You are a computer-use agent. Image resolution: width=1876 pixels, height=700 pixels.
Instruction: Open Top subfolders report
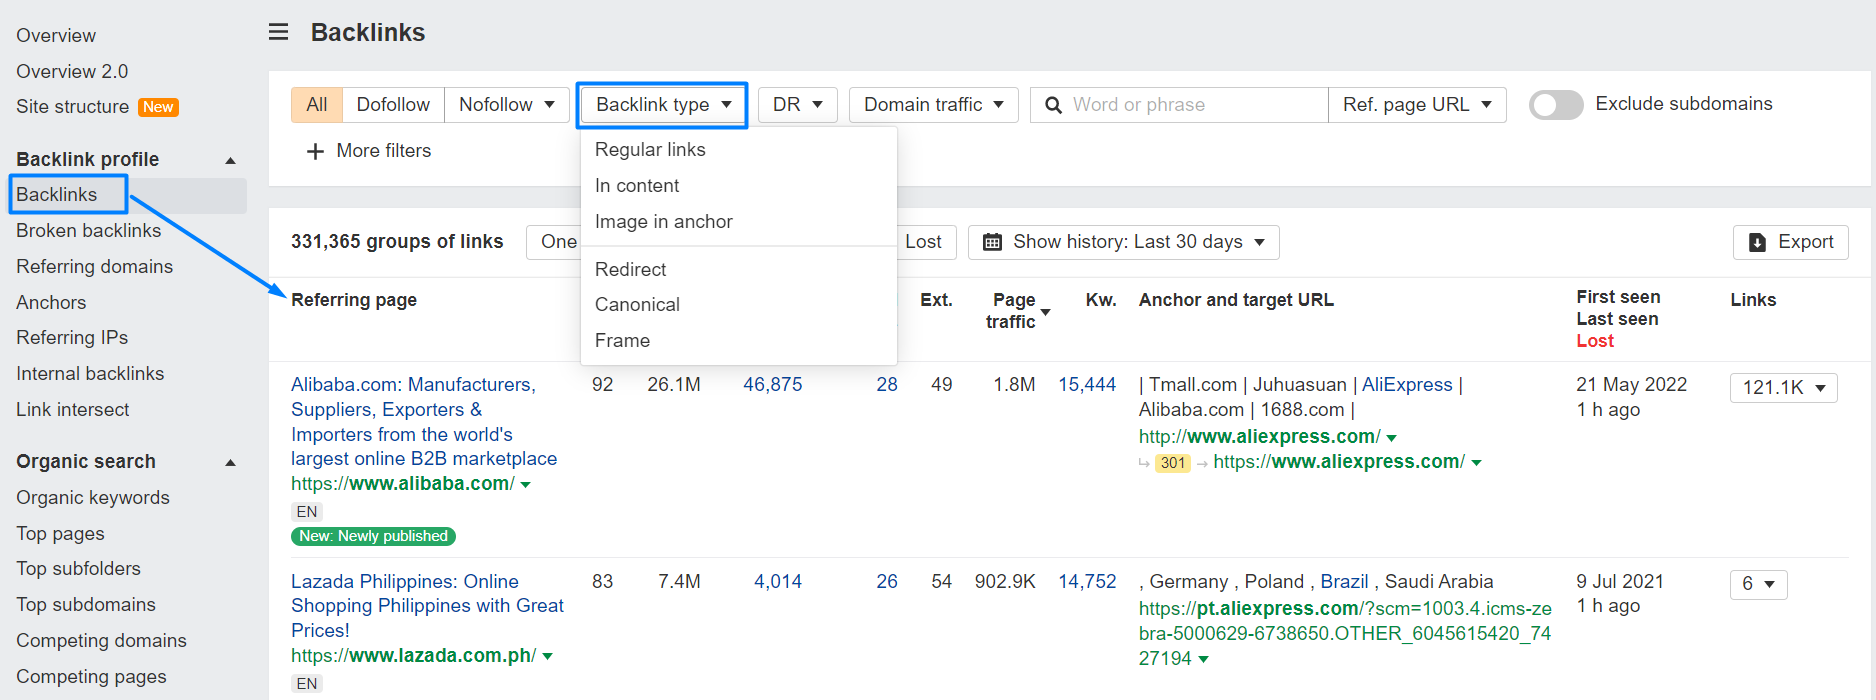click(78, 569)
